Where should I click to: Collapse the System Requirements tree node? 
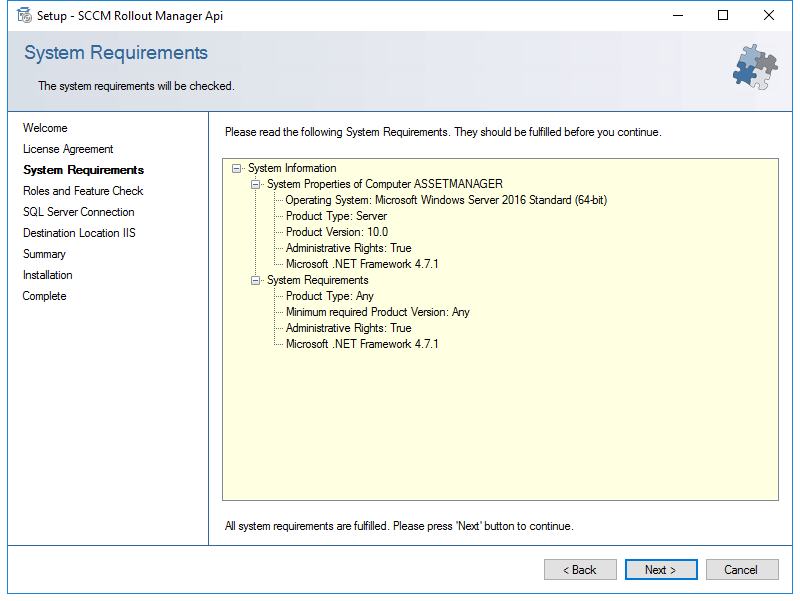tap(255, 280)
